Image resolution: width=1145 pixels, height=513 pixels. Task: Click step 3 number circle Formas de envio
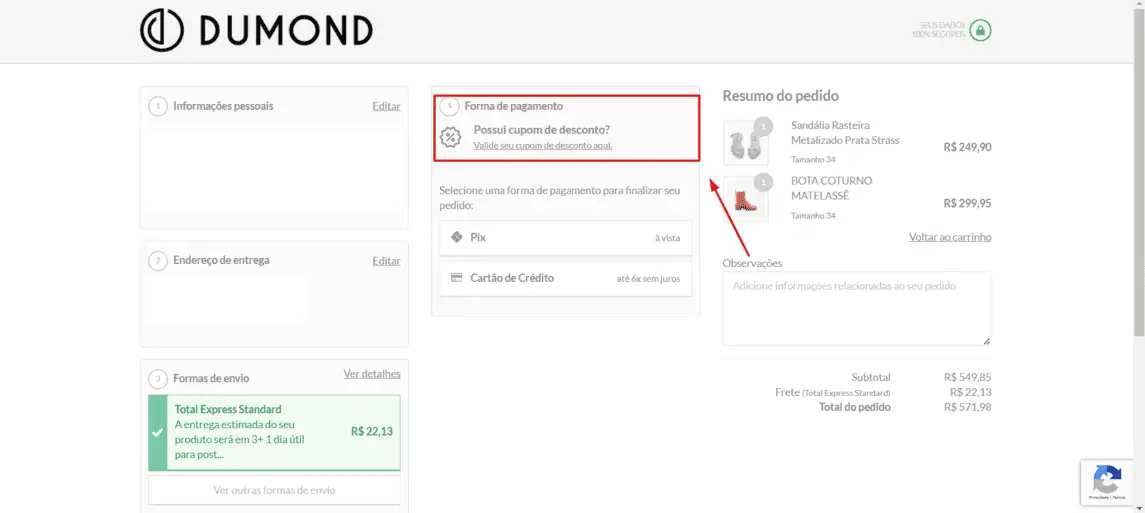[158, 379]
